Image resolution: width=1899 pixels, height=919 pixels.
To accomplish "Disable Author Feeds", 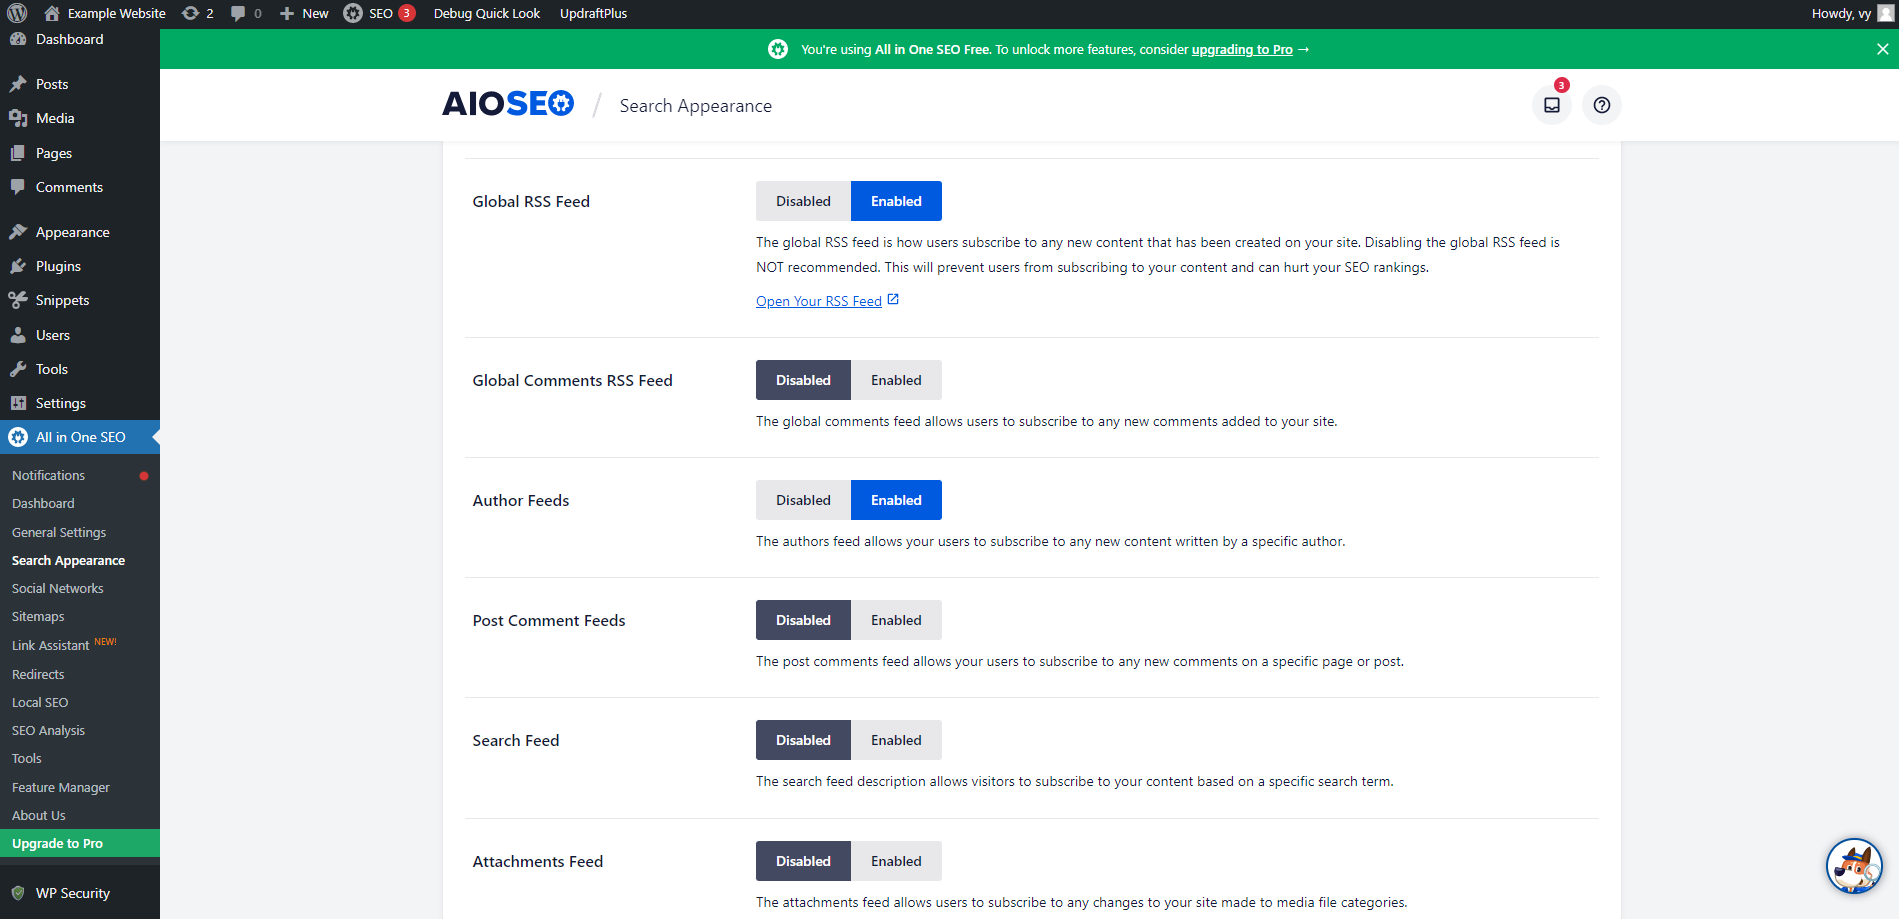I will pyautogui.click(x=803, y=500).
